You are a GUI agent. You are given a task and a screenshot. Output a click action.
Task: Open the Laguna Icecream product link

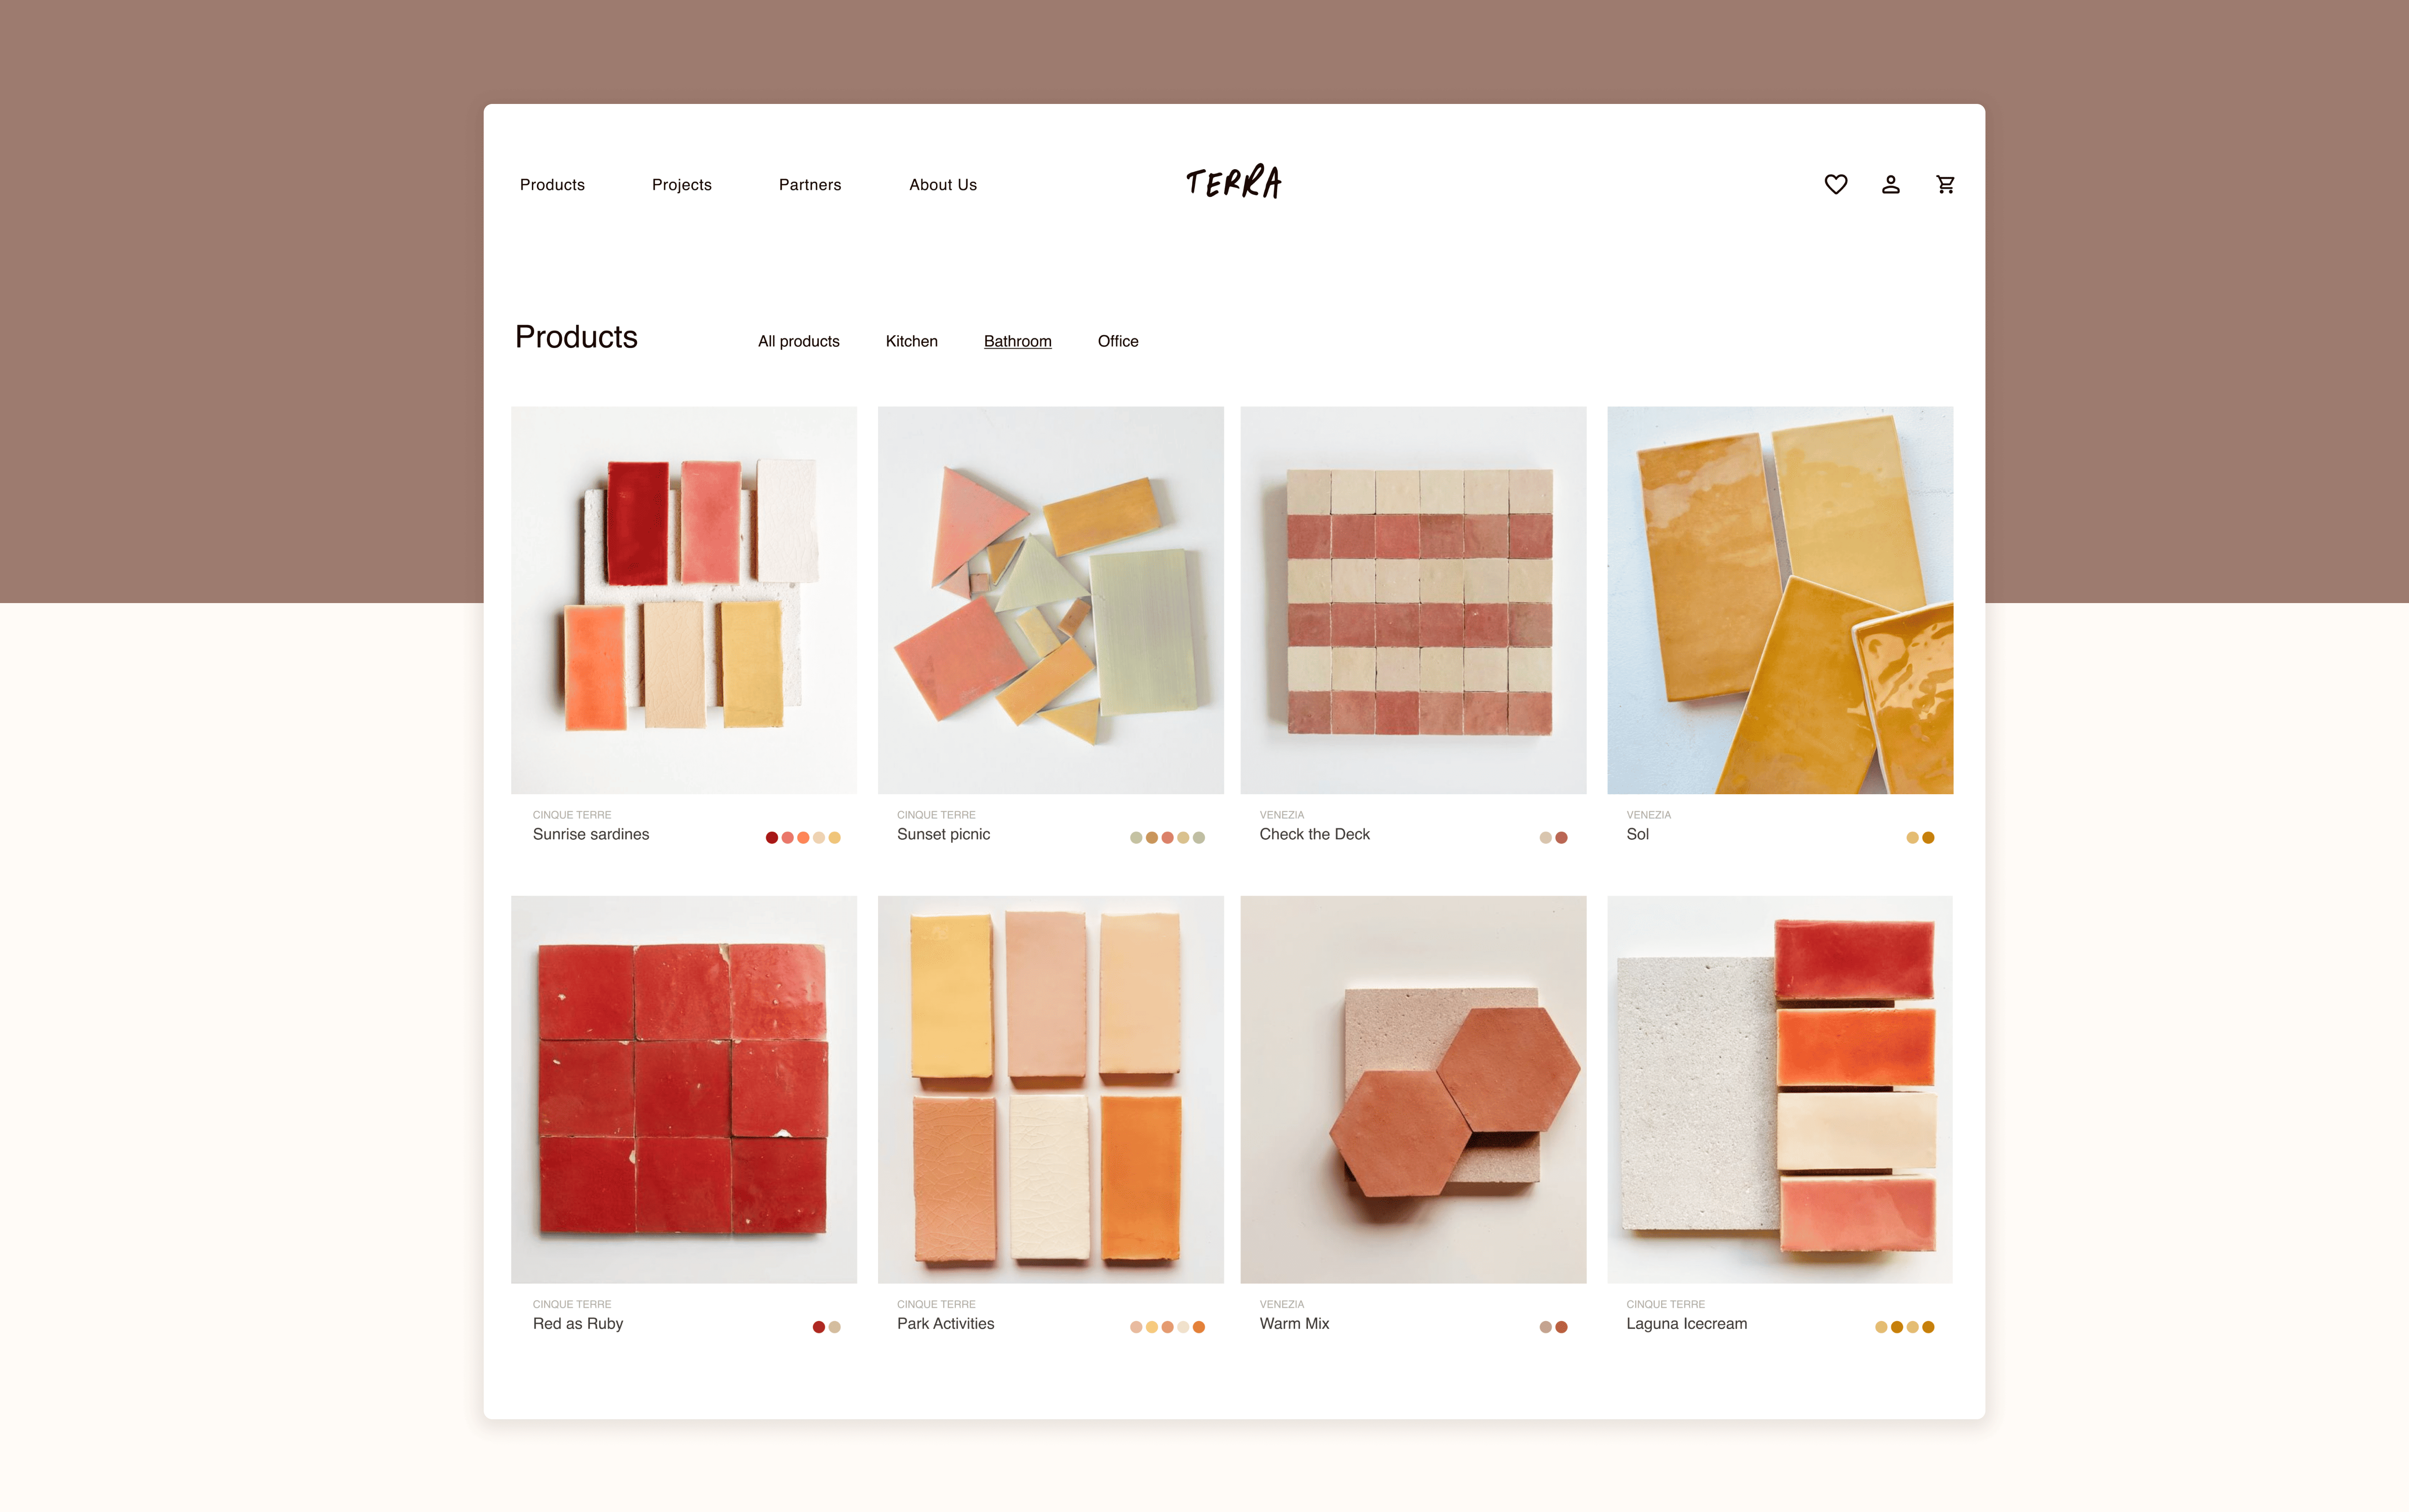[x=1687, y=1323]
